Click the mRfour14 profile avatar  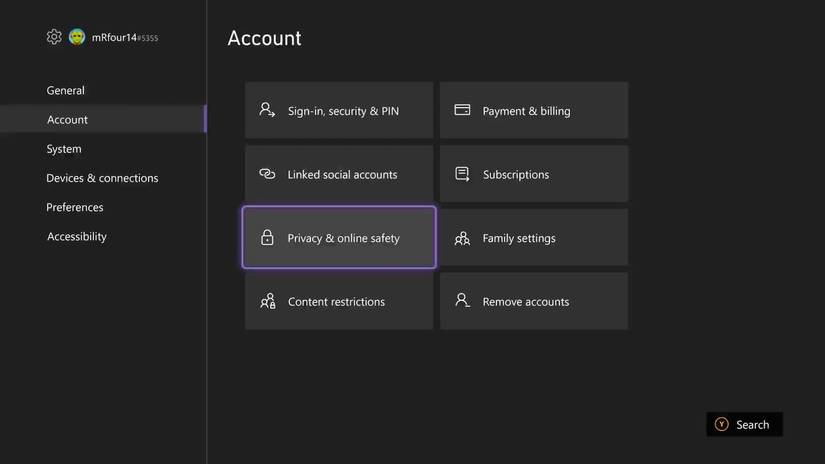pos(77,37)
